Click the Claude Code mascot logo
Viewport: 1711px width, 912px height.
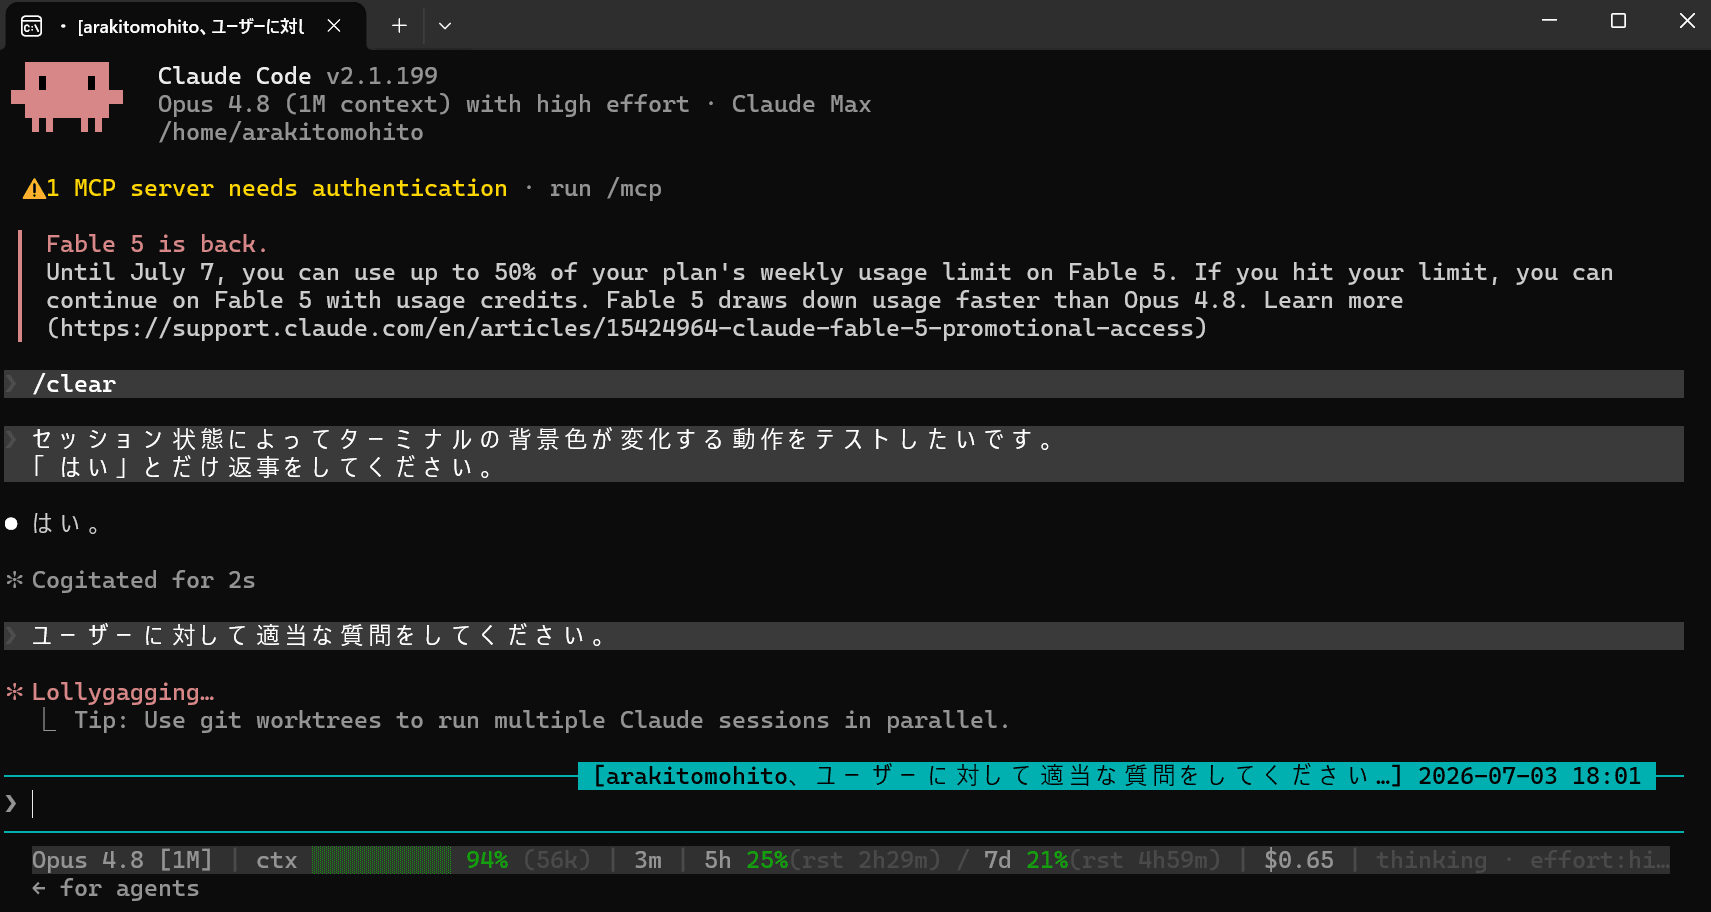coord(67,97)
